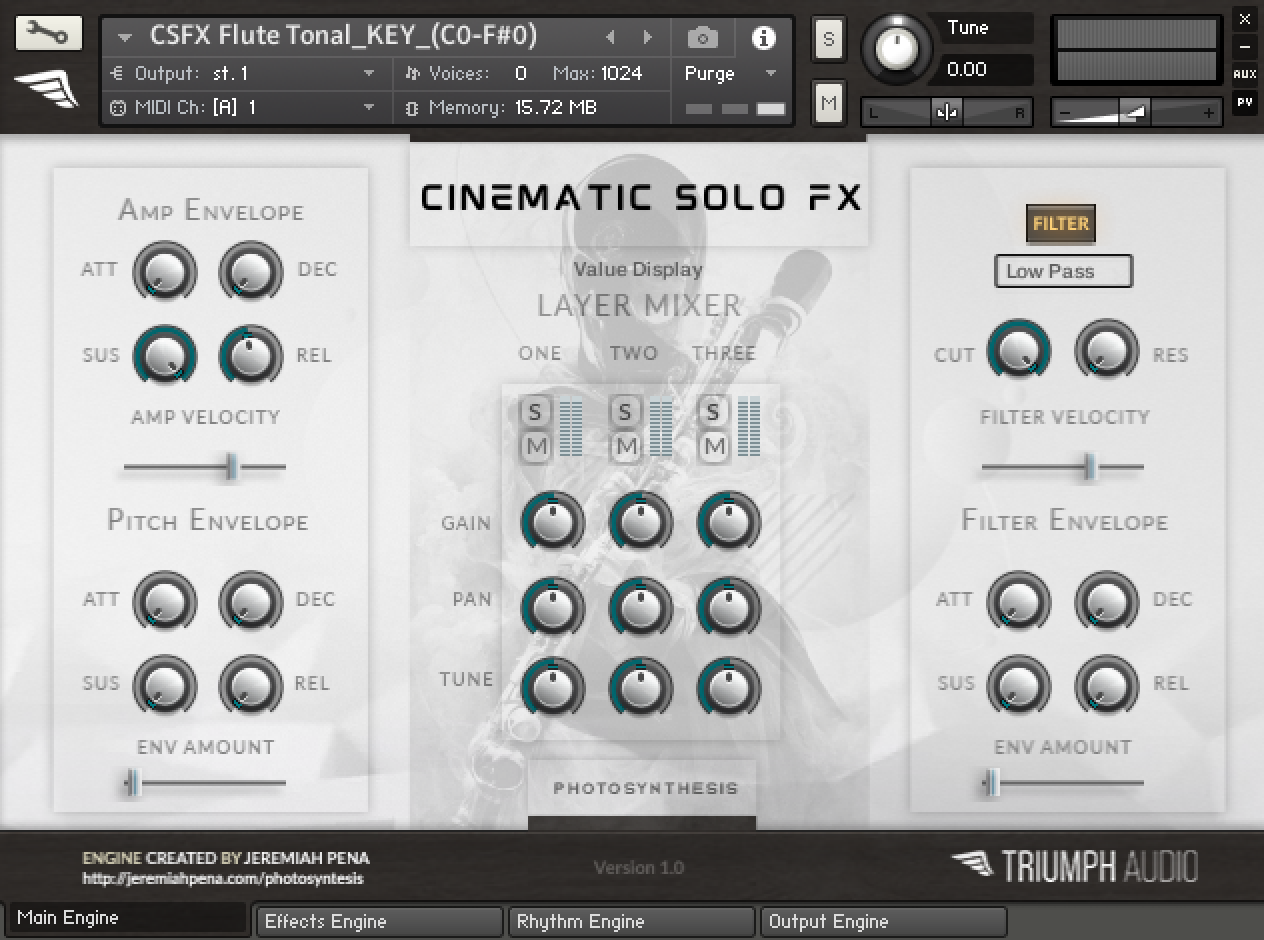This screenshot has height=940, width=1264.
Task: Open the instrument info icon
Action: 763,38
